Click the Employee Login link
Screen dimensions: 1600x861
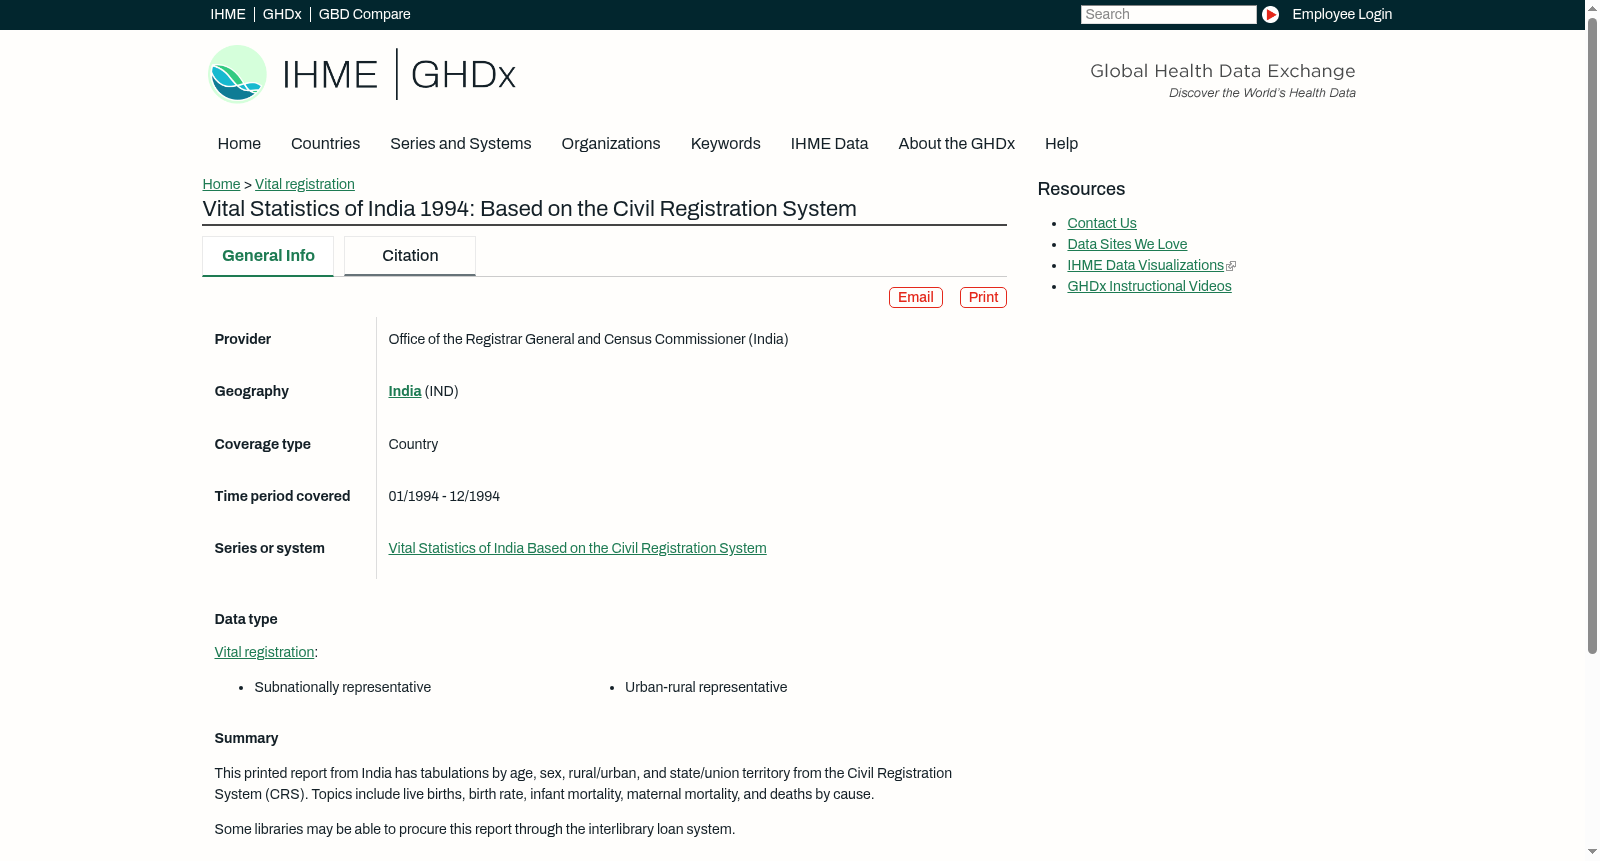pos(1342,14)
